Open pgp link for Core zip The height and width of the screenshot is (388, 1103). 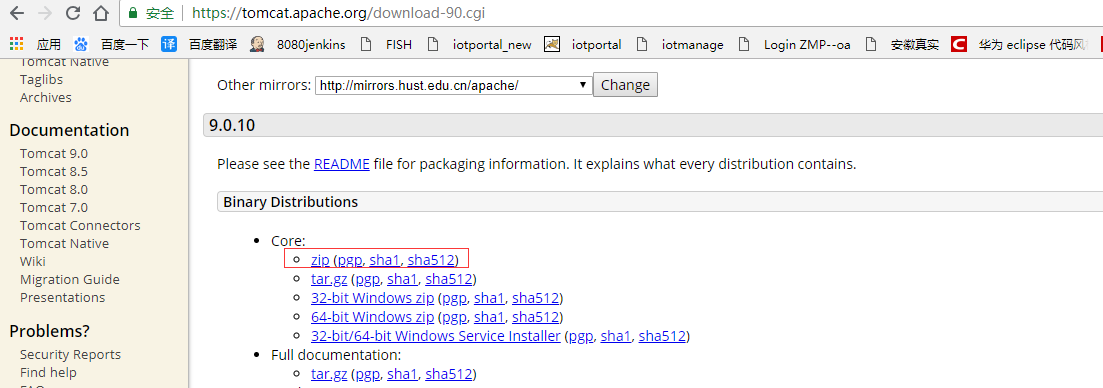350,260
